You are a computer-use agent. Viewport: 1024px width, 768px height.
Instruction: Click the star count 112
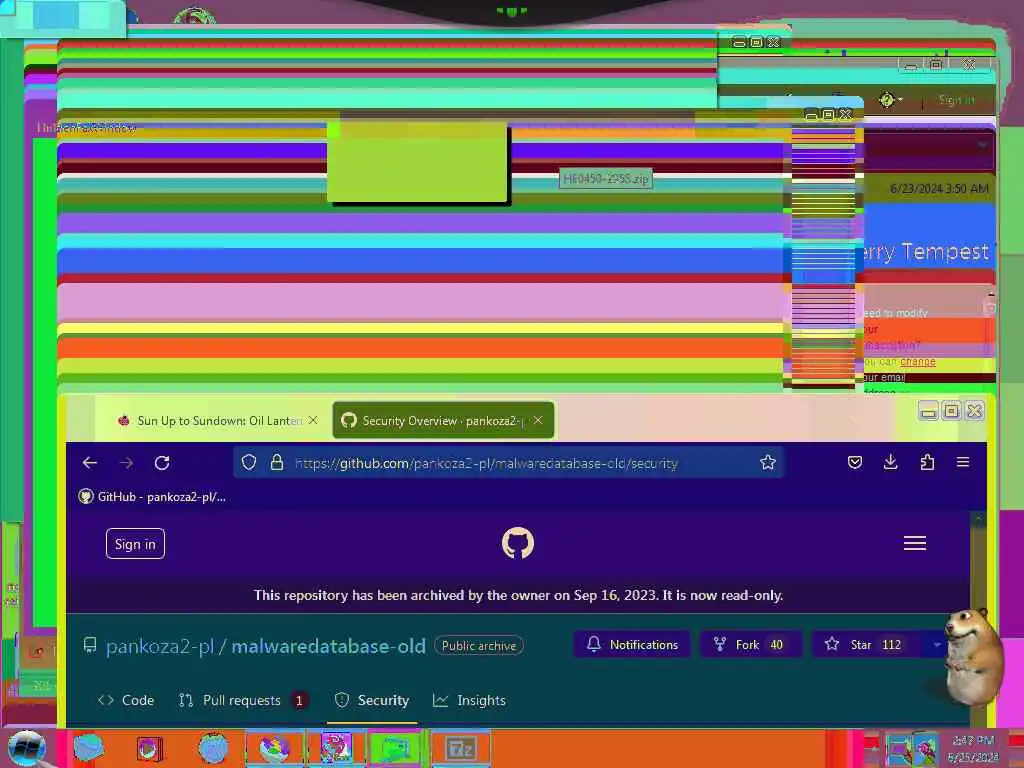click(891, 645)
